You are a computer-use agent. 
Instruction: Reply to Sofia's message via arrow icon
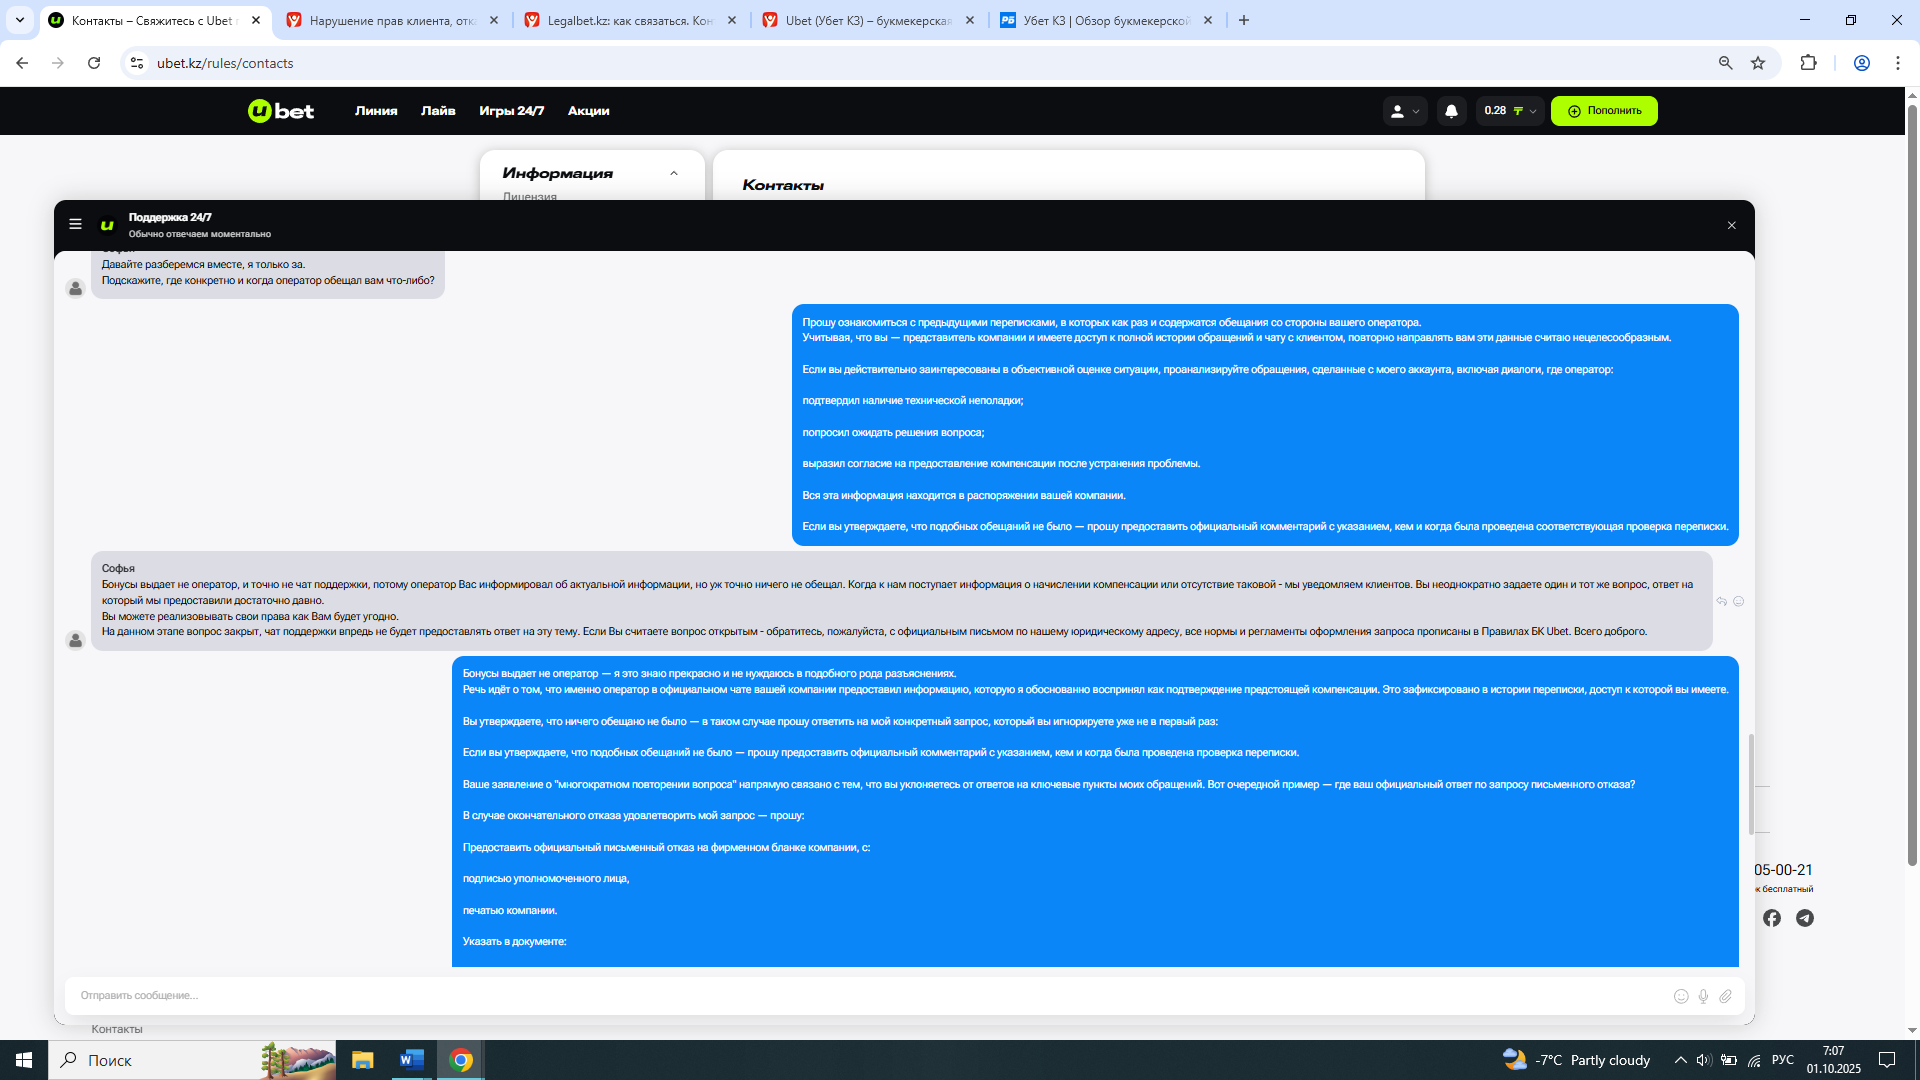[1721, 602]
